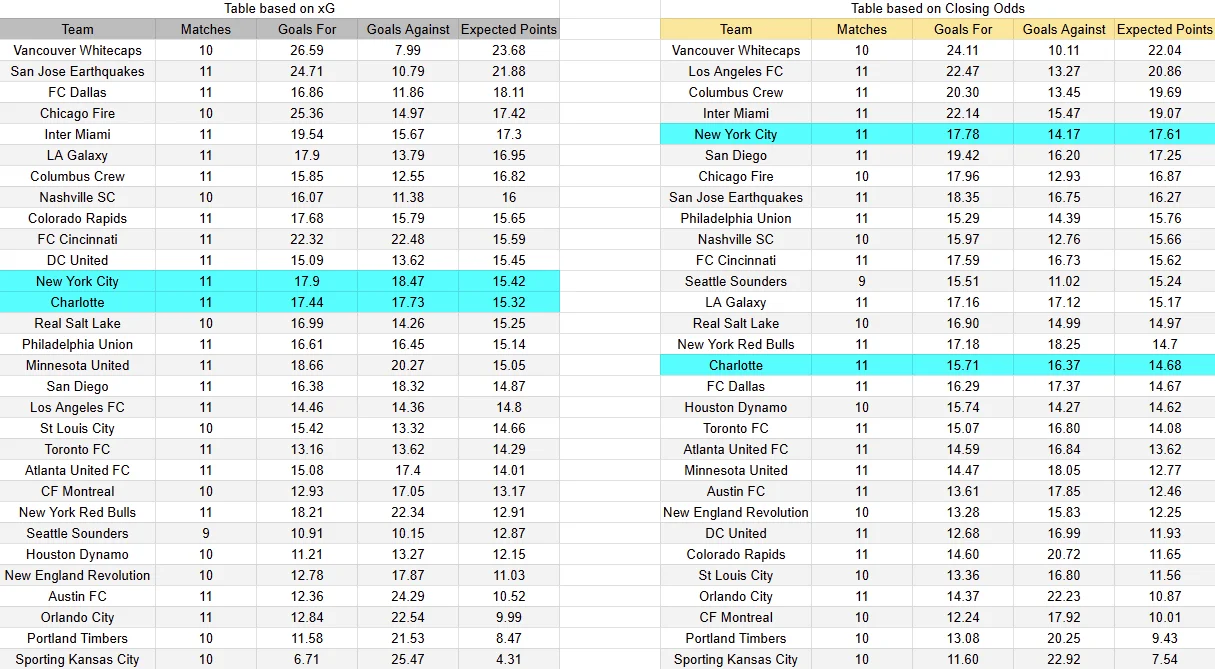Viewport: 1215px width, 669px height.
Task: Select the 19.07 Expected Points cell
Action: coord(1165,113)
